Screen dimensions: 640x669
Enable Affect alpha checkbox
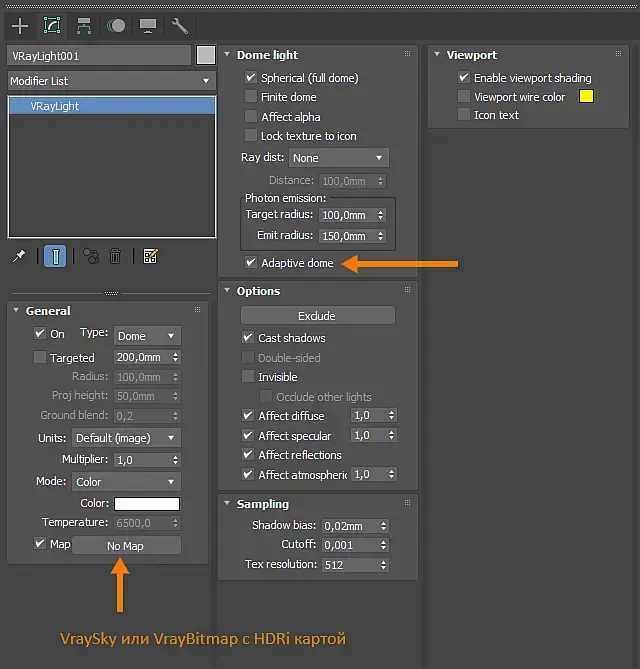pos(251,116)
